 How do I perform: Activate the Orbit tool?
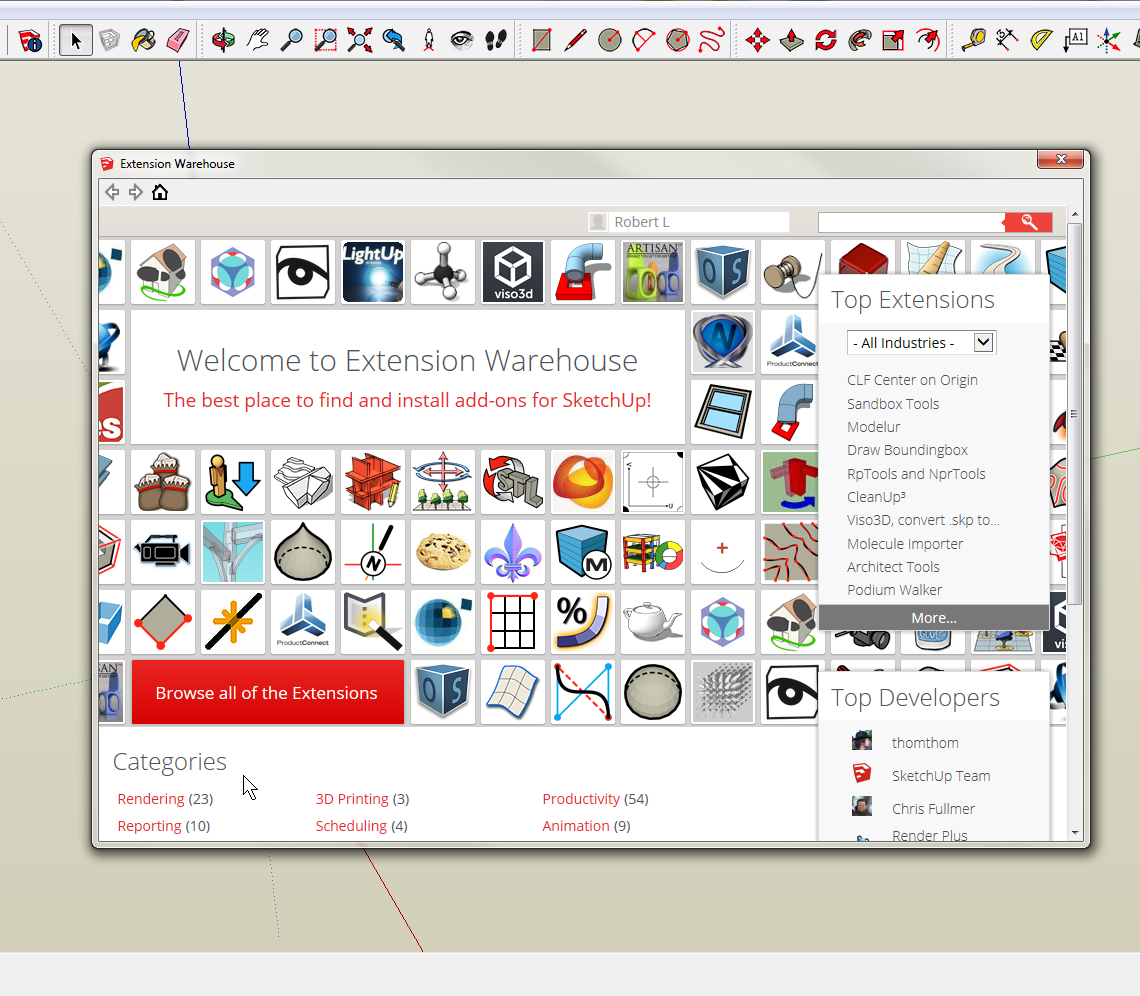point(224,40)
